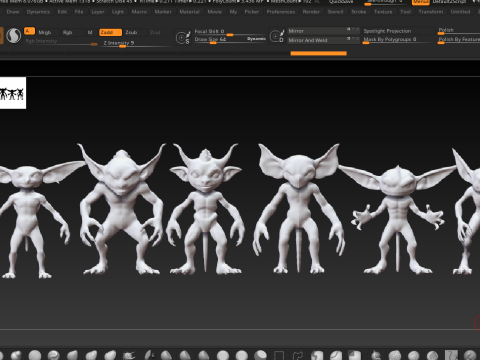
Task: Click the Mirror And Weld button
Action: point(323,40)
